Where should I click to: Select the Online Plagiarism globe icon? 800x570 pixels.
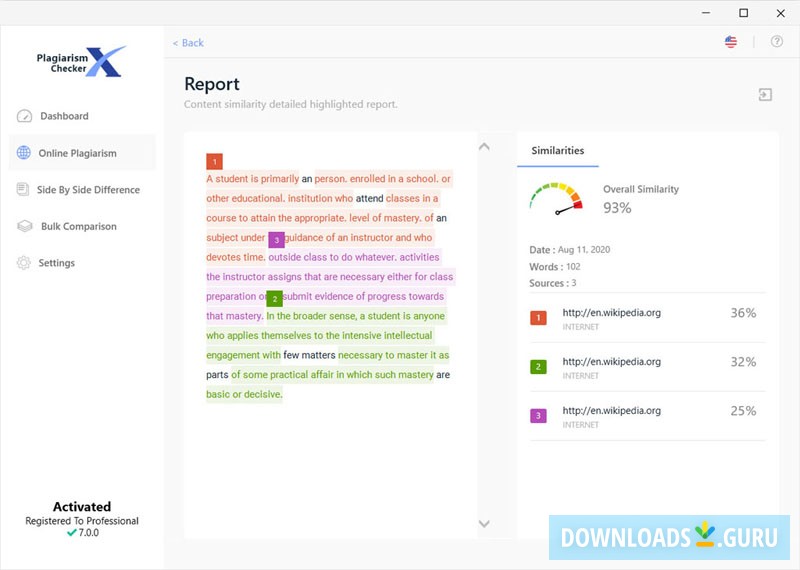[x=23, y=153]
